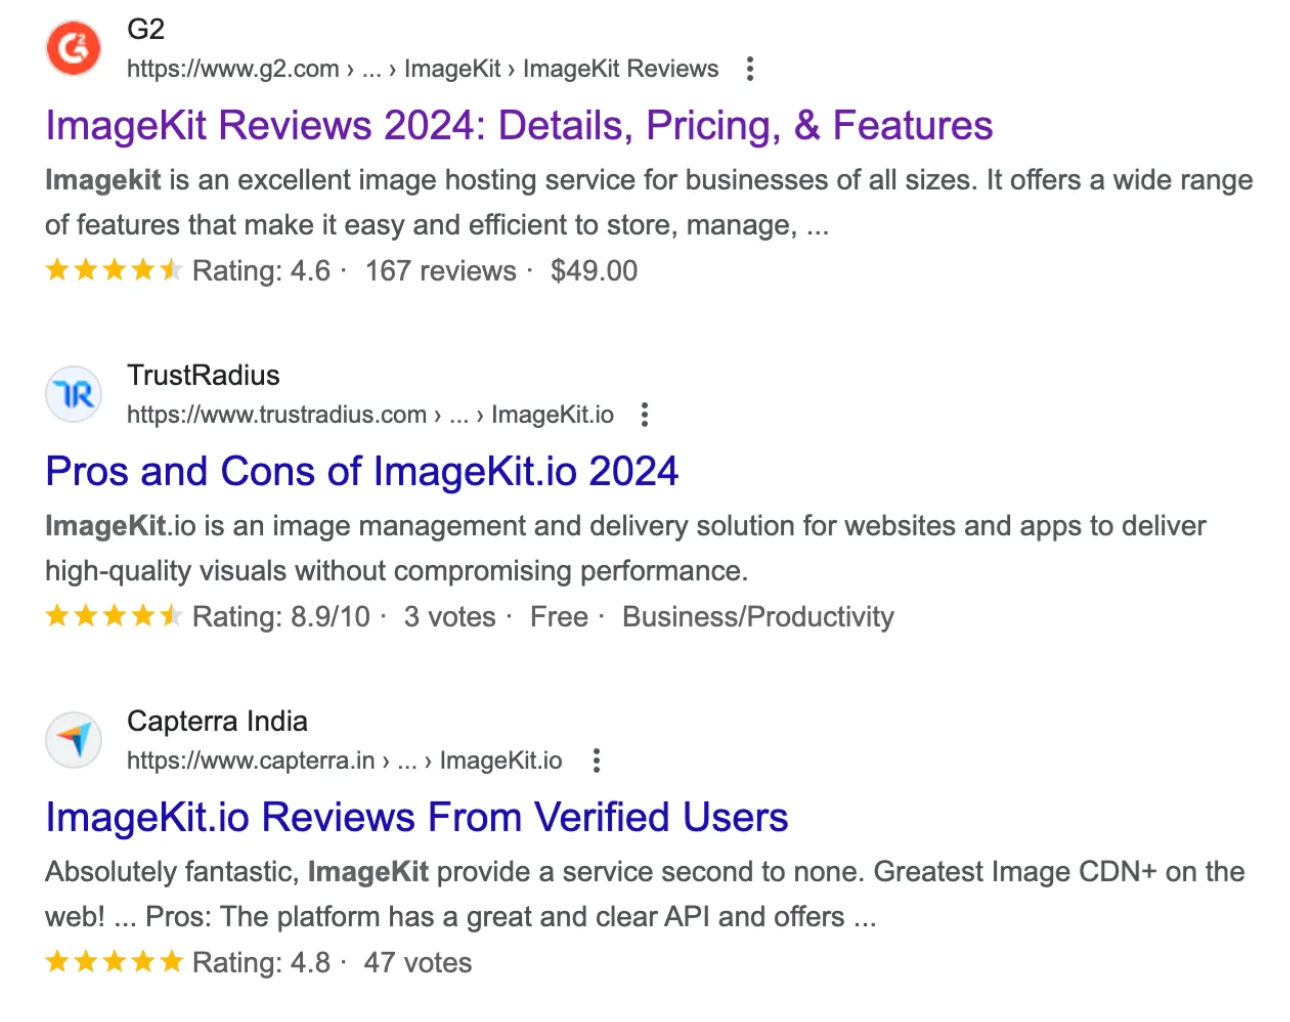
Task: Click 'Rating: 4.8' text
Action: coord(261,963)
